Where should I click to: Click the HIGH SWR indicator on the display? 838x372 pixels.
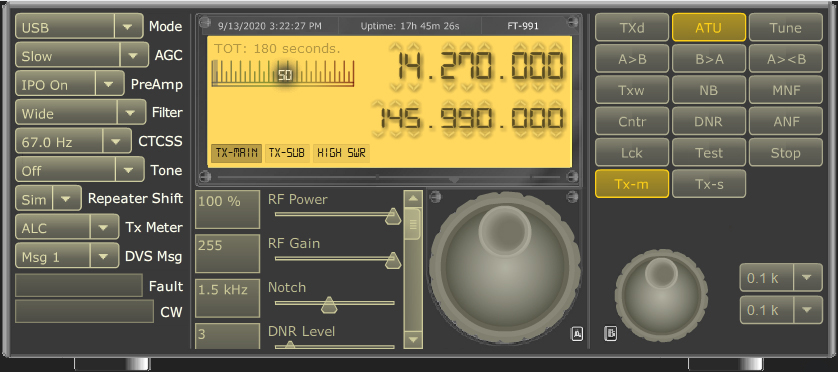point(341,153)
